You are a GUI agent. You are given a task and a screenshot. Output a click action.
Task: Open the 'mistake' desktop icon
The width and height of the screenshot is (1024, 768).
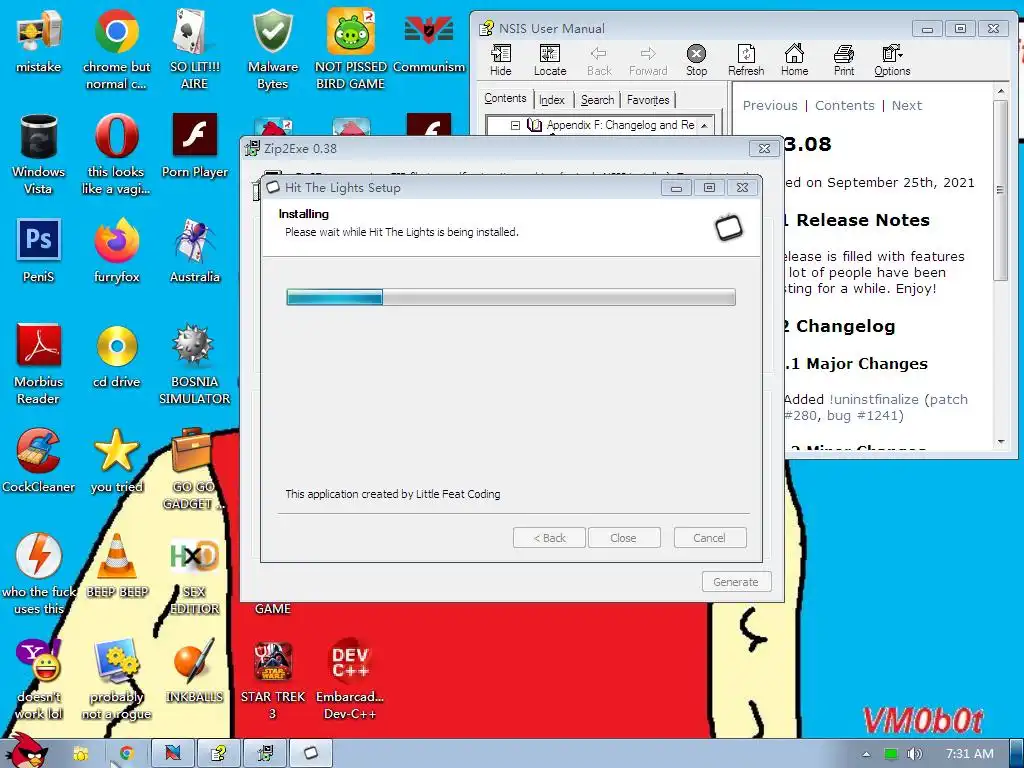[x=39, y=41]
